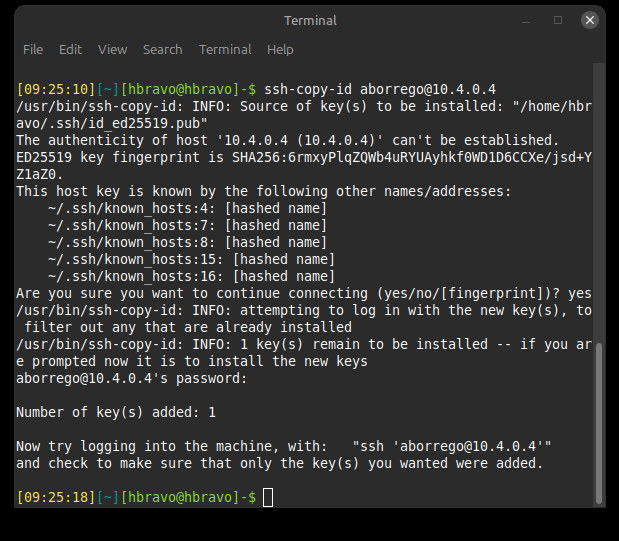Open the Edit menu
Viewport: 619px width, 541px height.
70,49
